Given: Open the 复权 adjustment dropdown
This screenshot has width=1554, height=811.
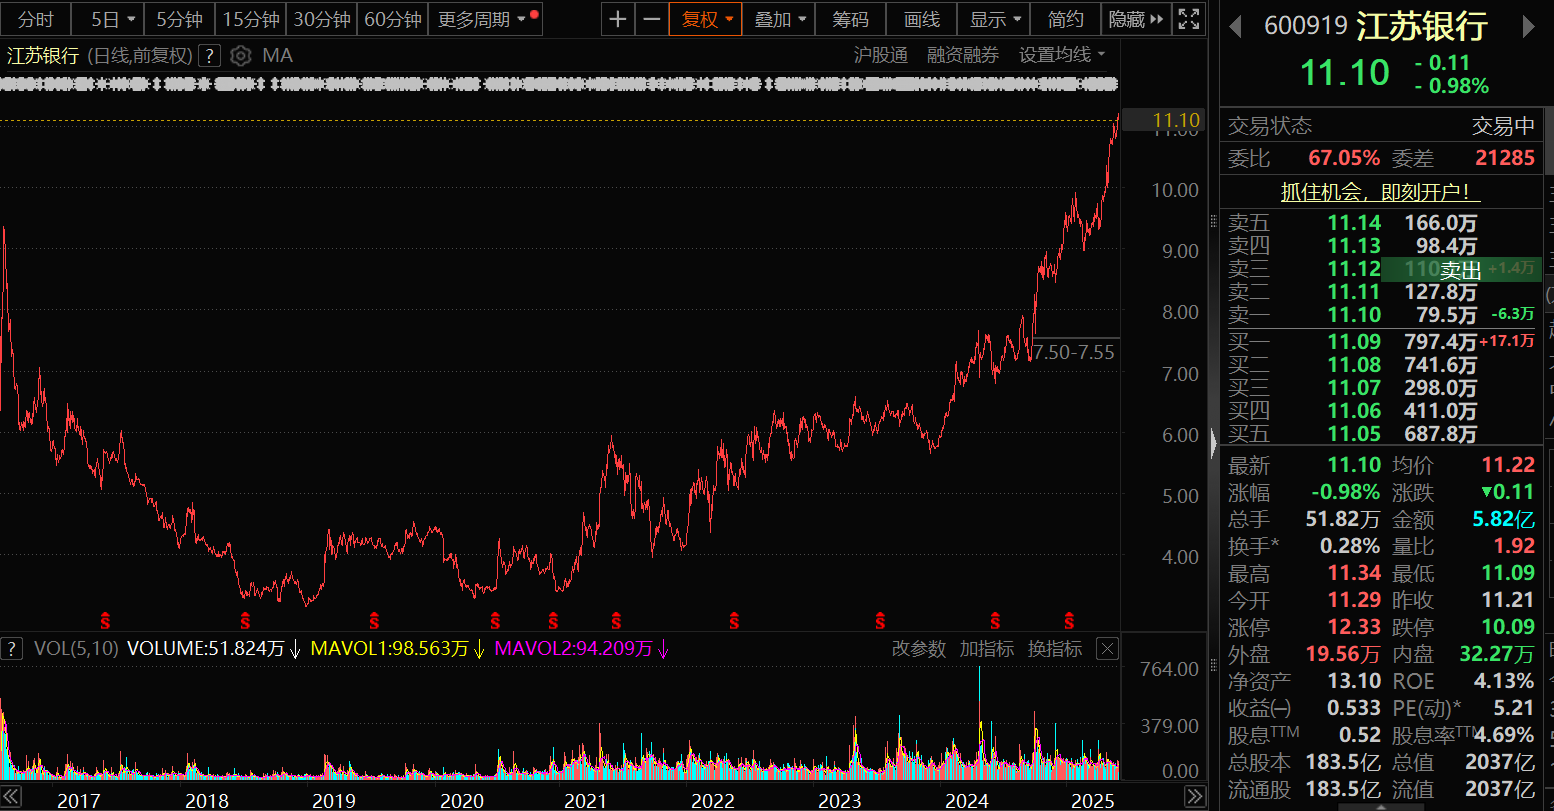Looking at the screenshot, I should click(706, 19).
